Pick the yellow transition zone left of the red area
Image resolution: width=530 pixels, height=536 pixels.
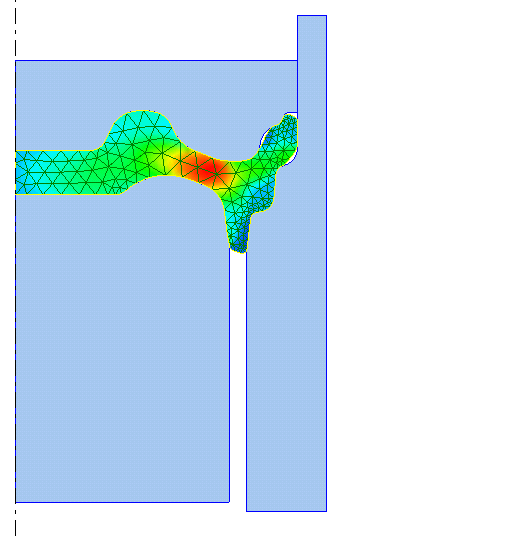pos(173,162)
